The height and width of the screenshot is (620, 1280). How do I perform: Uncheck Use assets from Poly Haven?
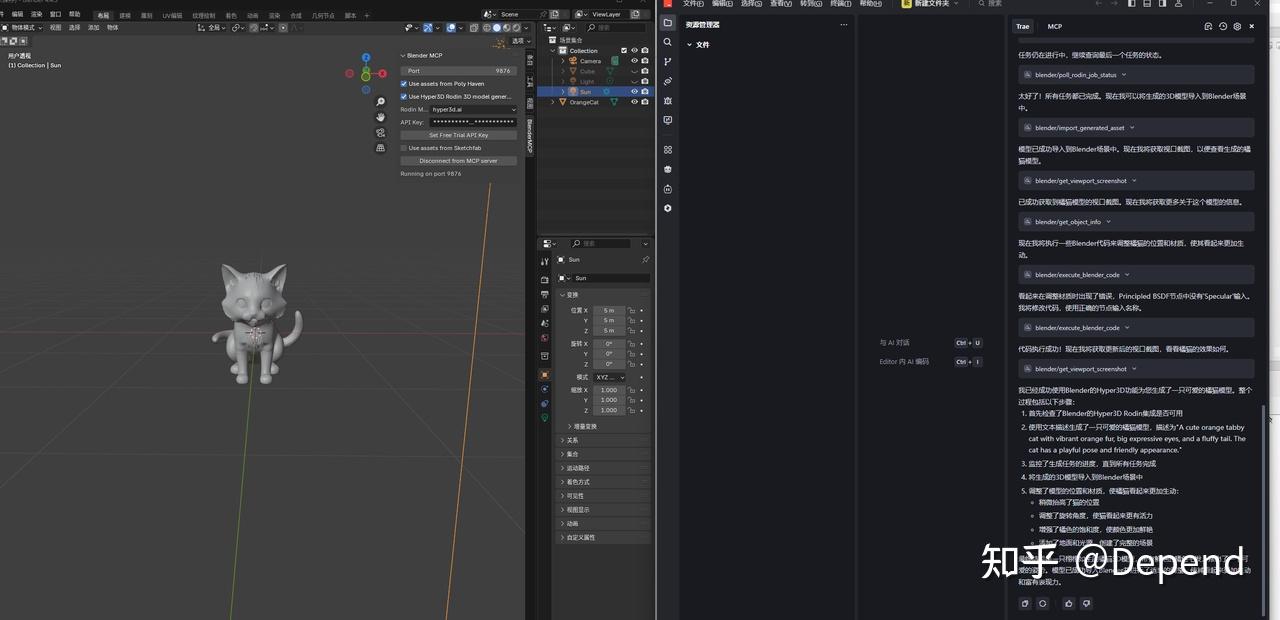coord(403,83)
